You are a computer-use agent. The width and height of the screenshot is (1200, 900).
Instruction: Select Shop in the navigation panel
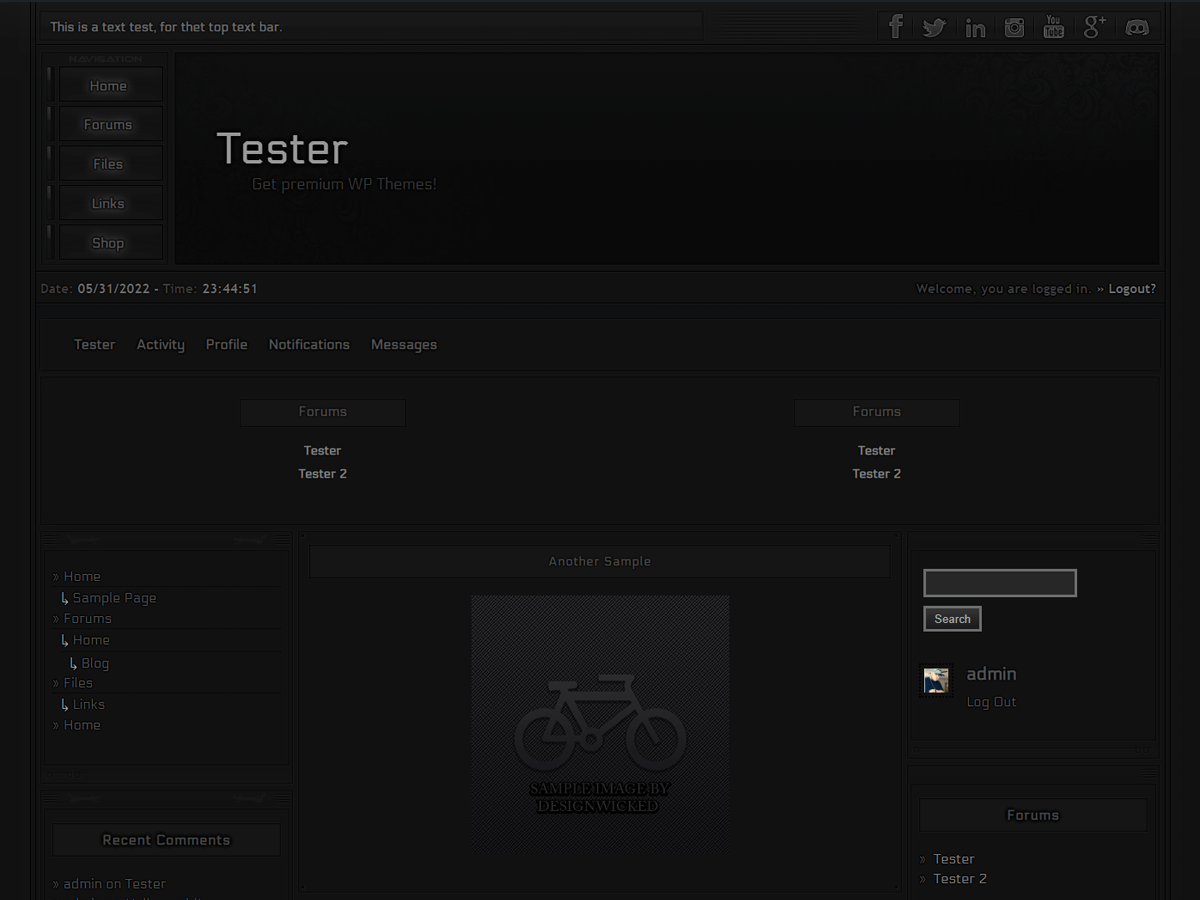(x=108, y=243)
